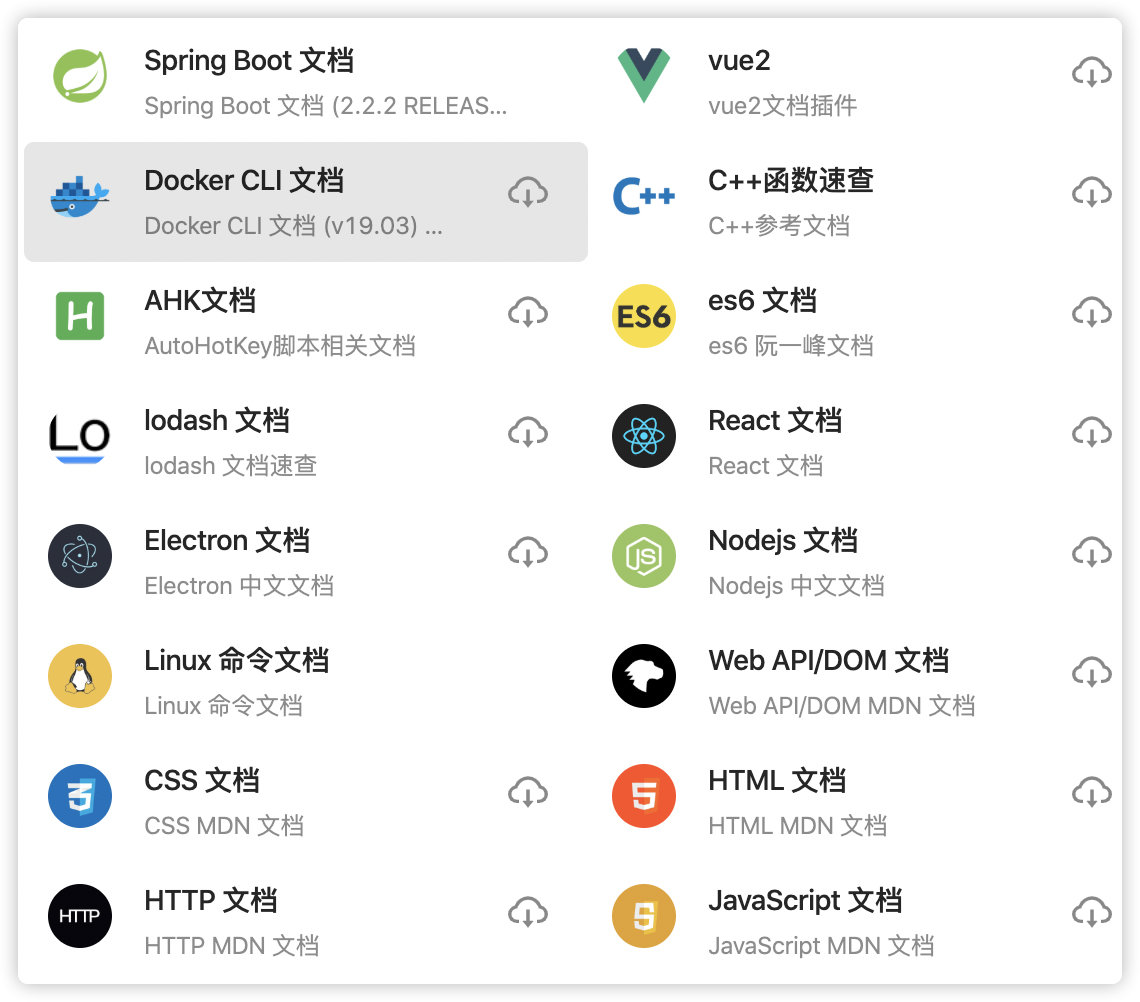Click description 'es6 阮一峰文档'
The width and height of the screenshot is (1140, 1002).
tap(790, 345)
